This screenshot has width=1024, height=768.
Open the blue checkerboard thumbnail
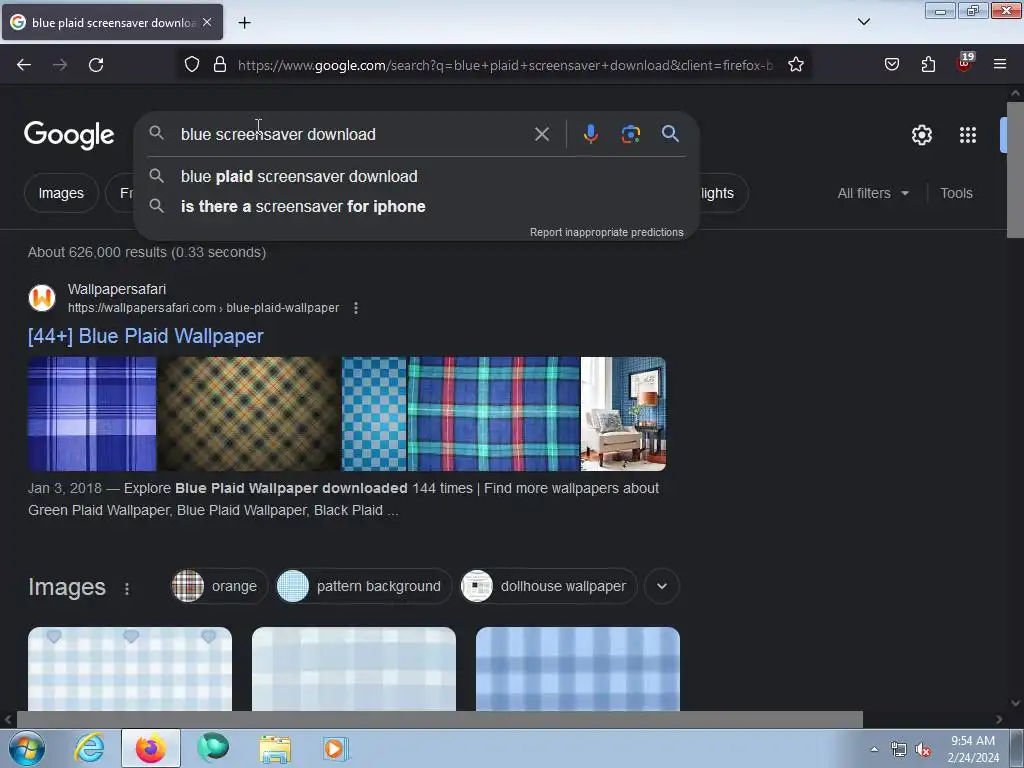[374, 413]
